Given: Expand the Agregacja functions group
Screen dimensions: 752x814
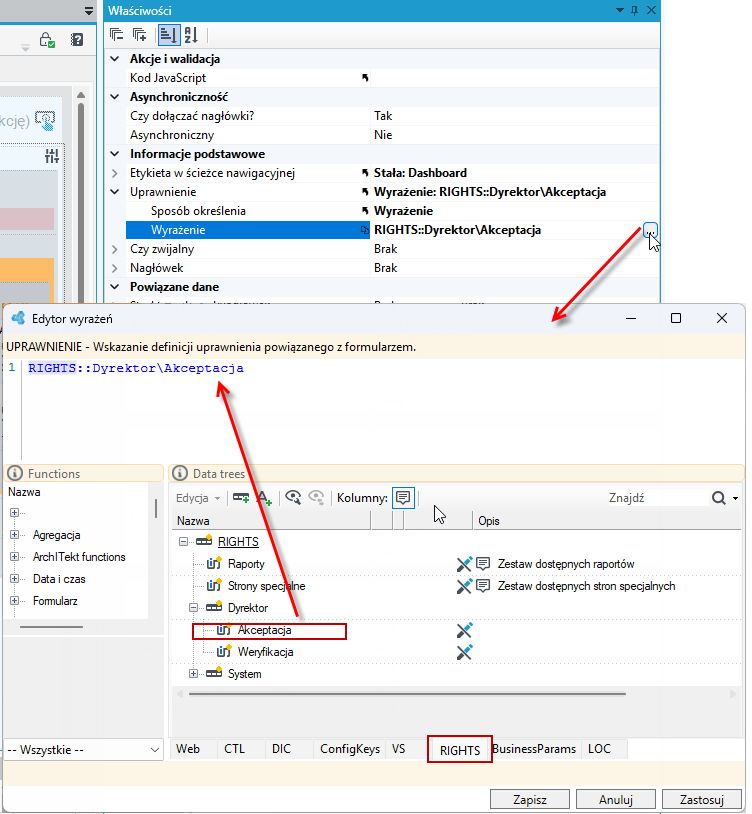Looking at the screenshot, I should [x=14, y=535].
